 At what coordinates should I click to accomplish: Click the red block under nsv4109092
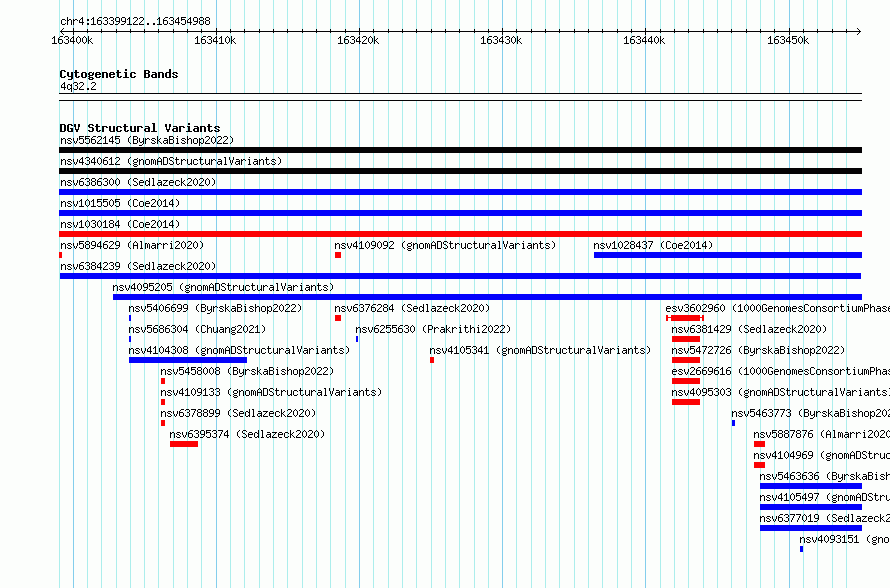(338, 255)
